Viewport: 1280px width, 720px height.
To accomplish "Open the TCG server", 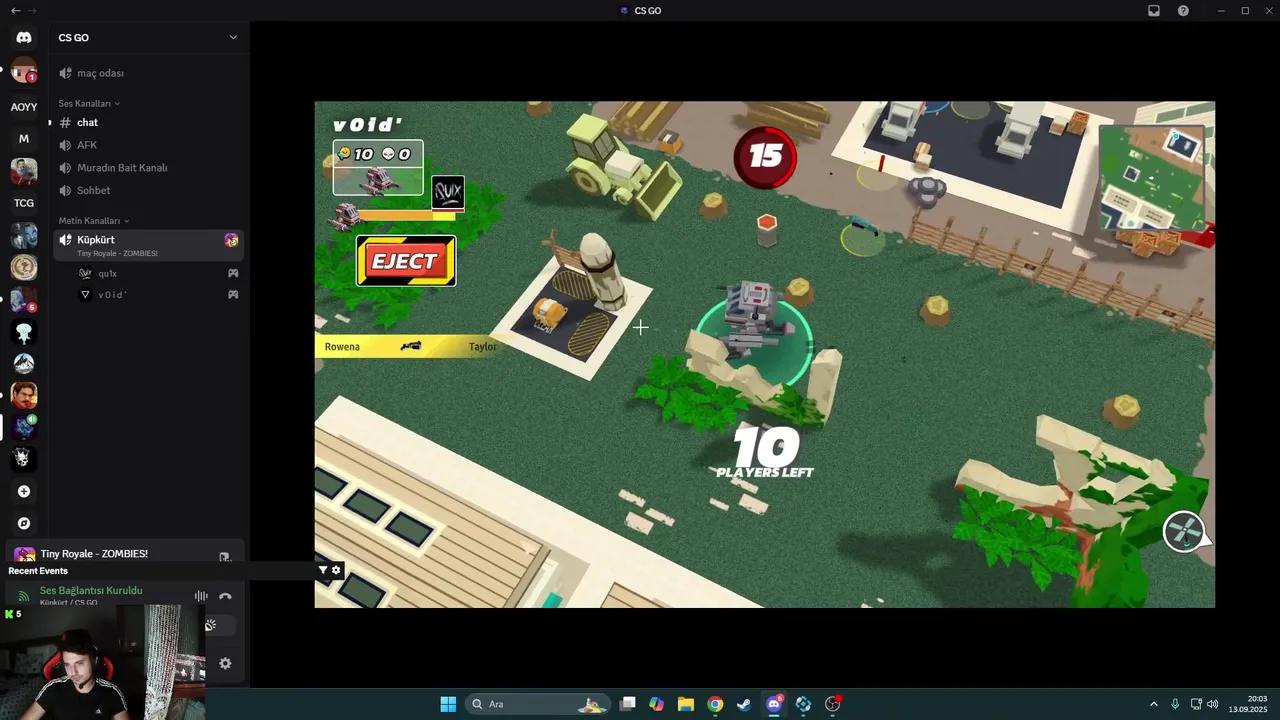I will tap(24, 203).
